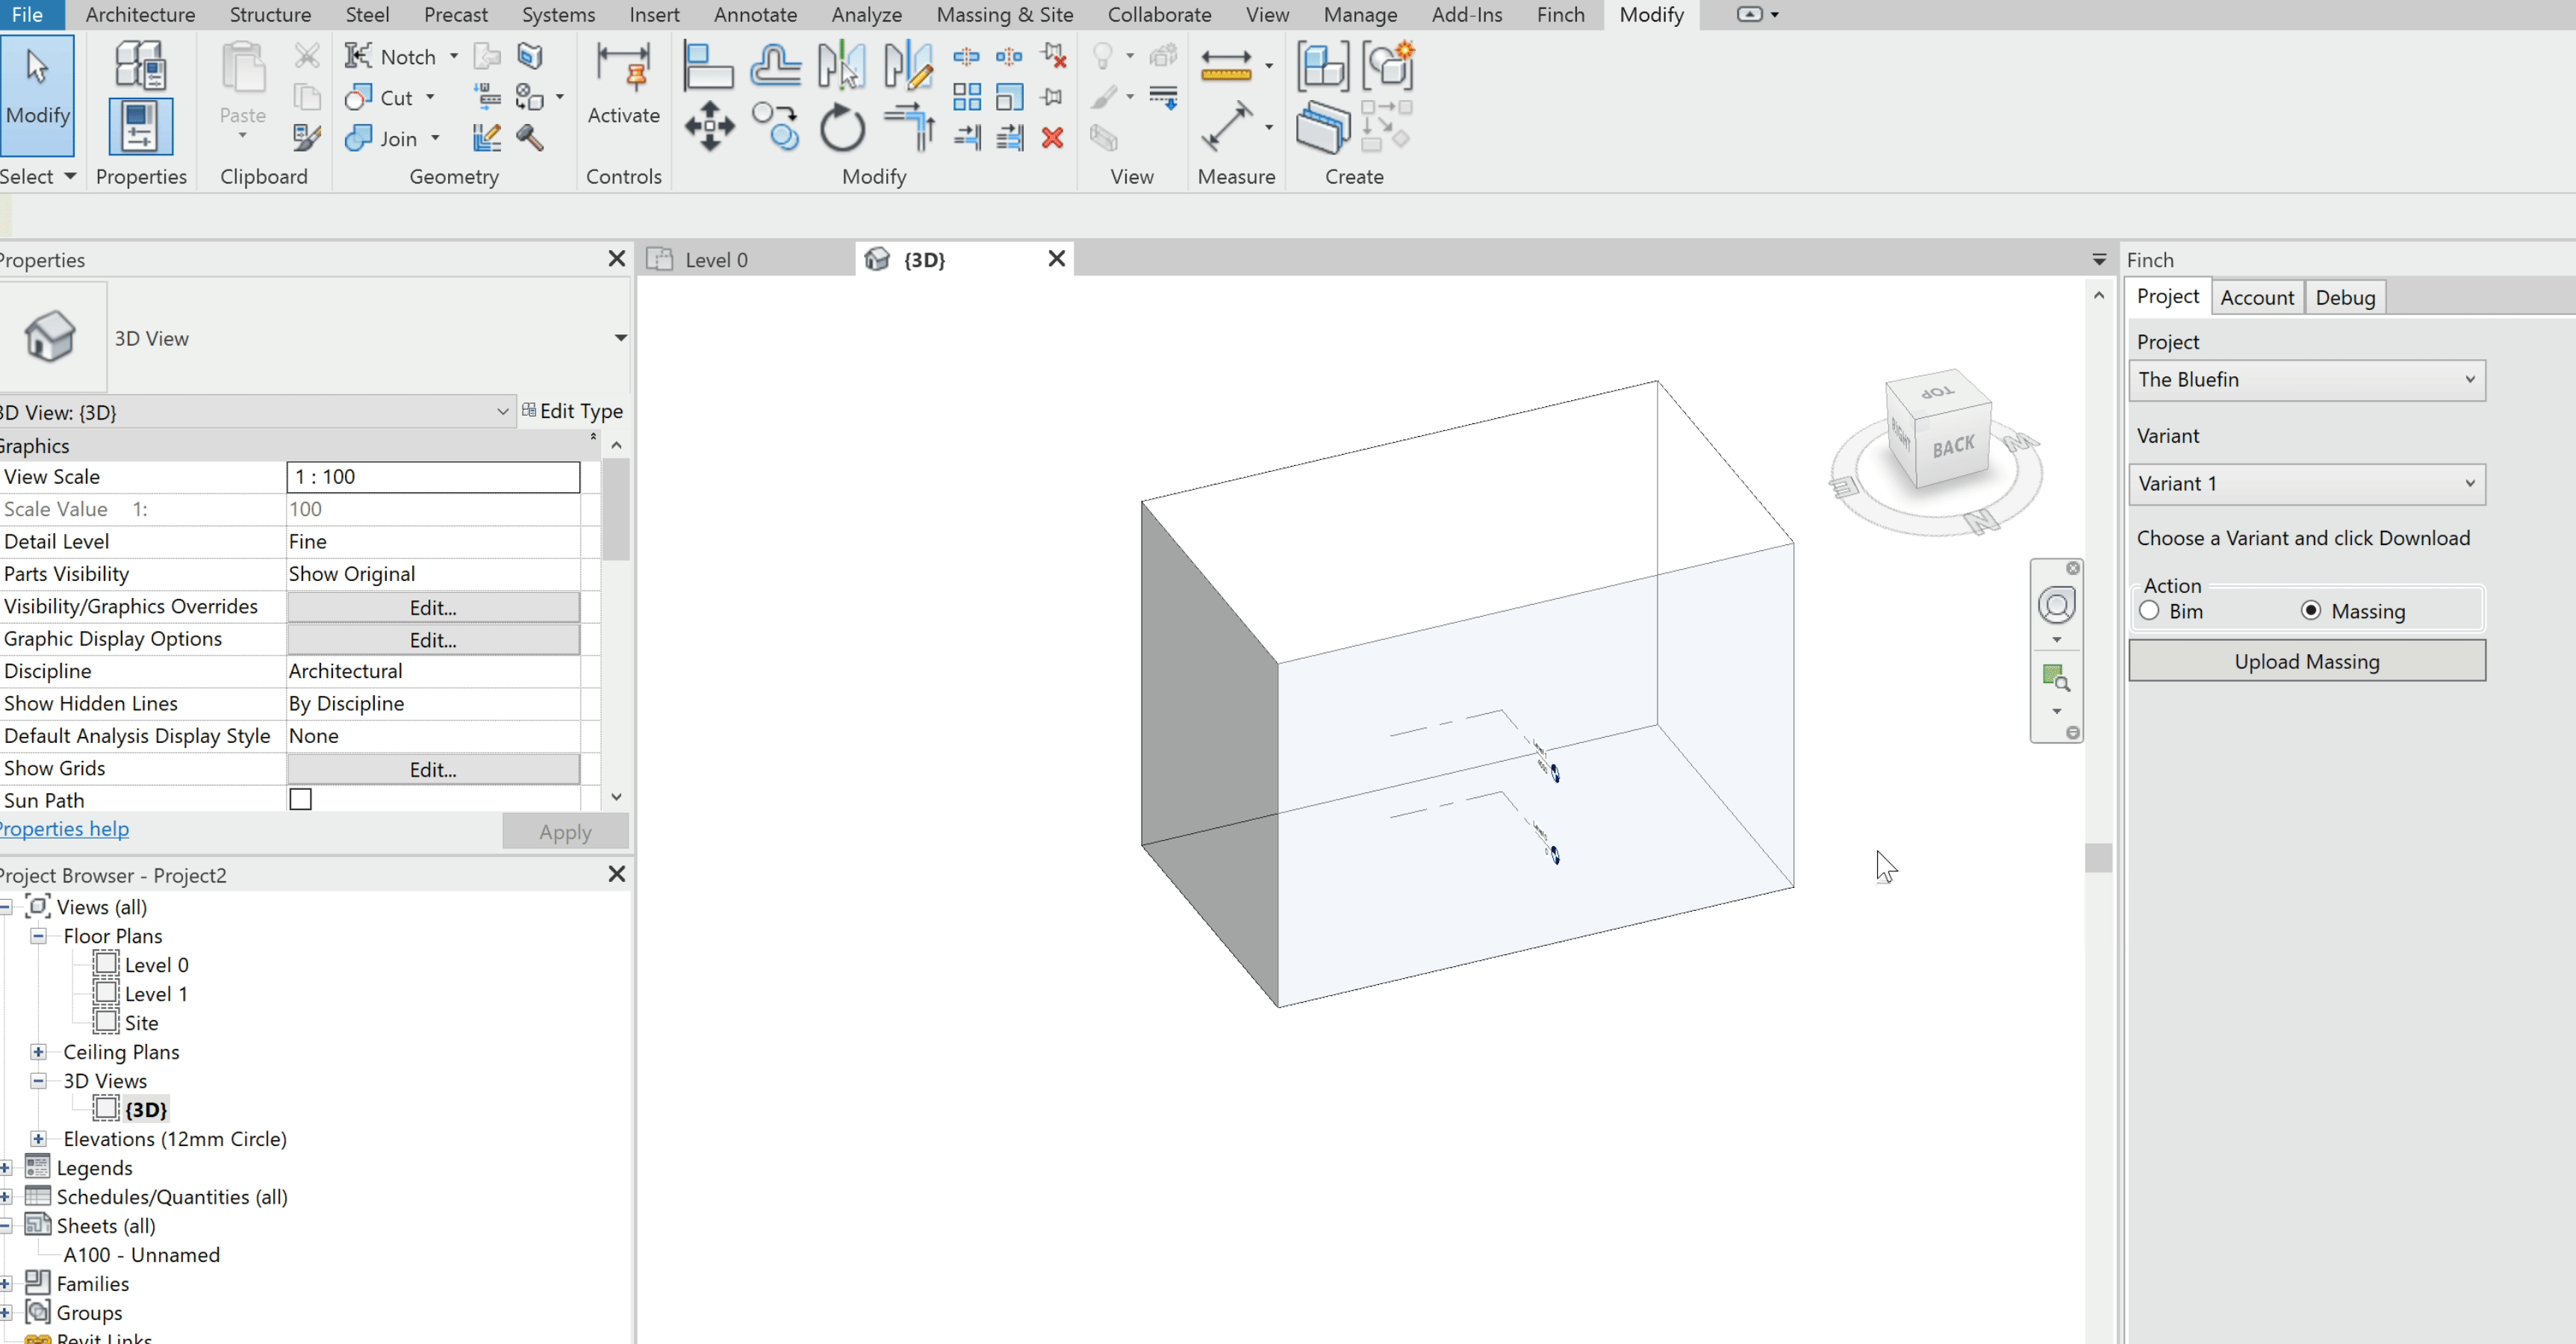Expand the Ceiling Plans tree node
2576x1344 pixels.
click(x=38, y=1051)
